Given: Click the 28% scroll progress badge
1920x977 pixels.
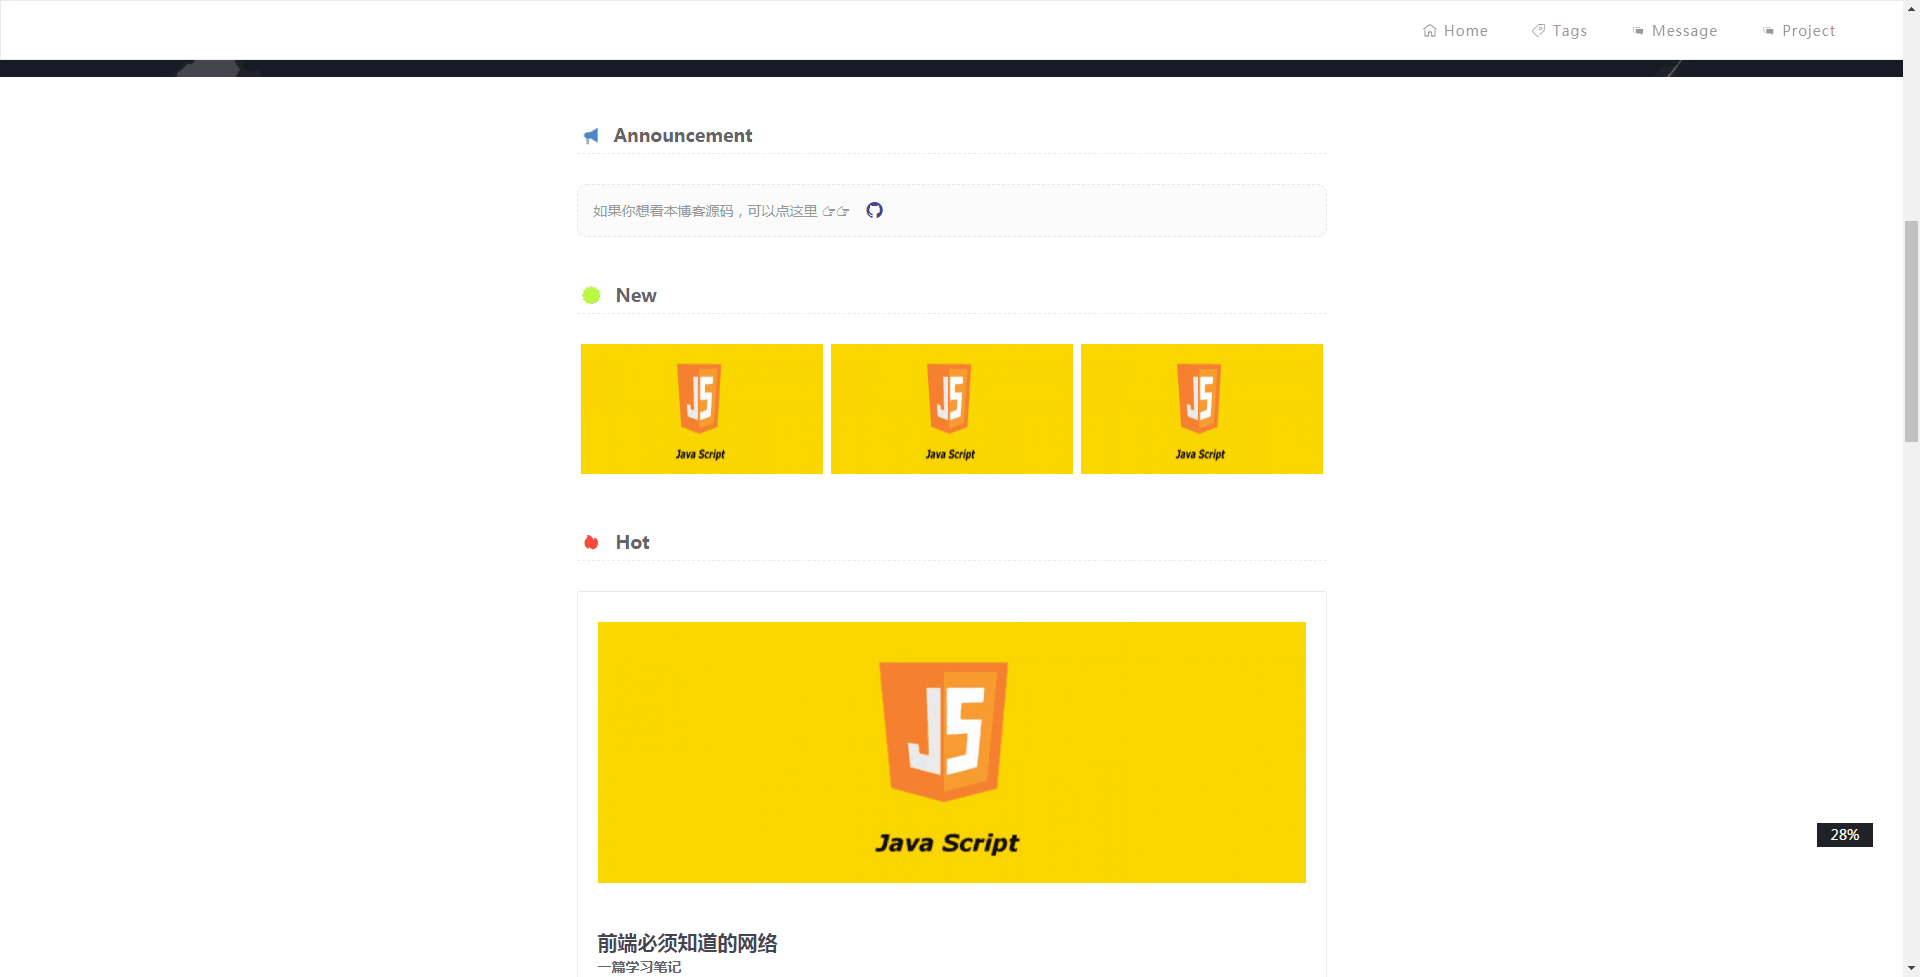Looking at the screenshot, I should coord(1844,835).
